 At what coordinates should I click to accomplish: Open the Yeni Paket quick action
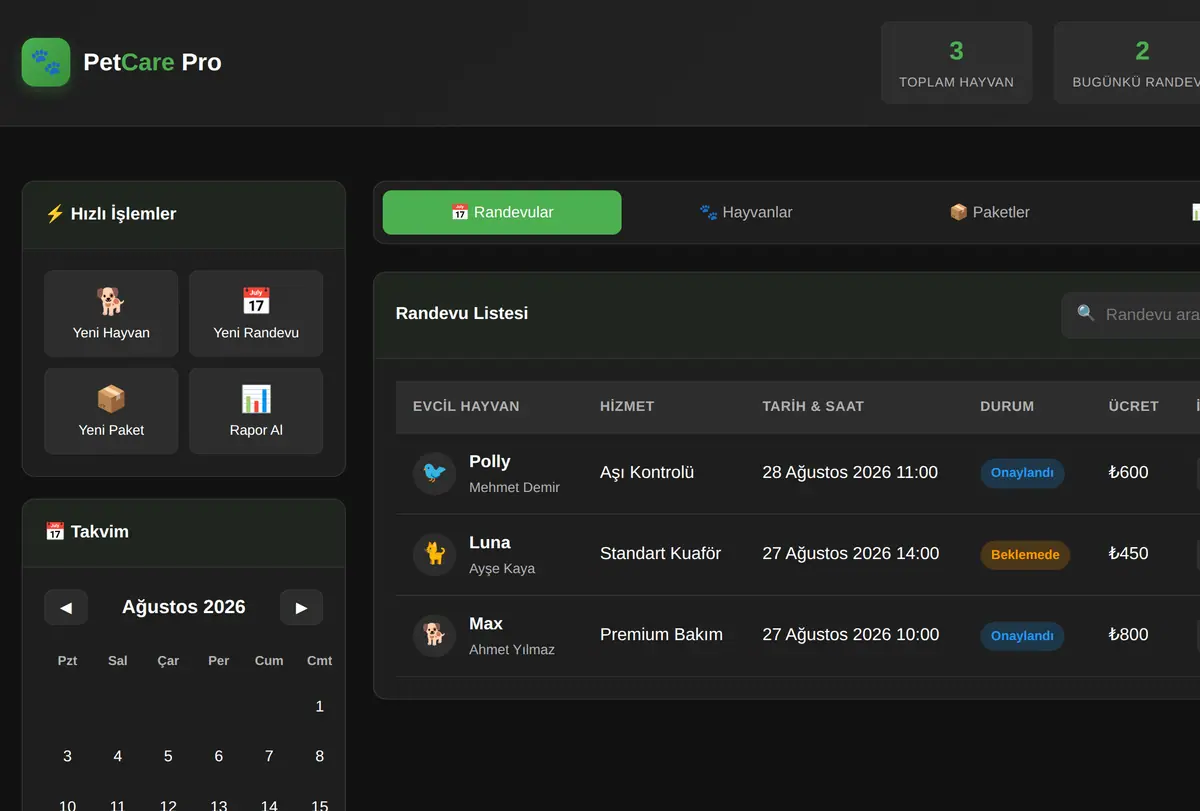click(x=111, y=411)
